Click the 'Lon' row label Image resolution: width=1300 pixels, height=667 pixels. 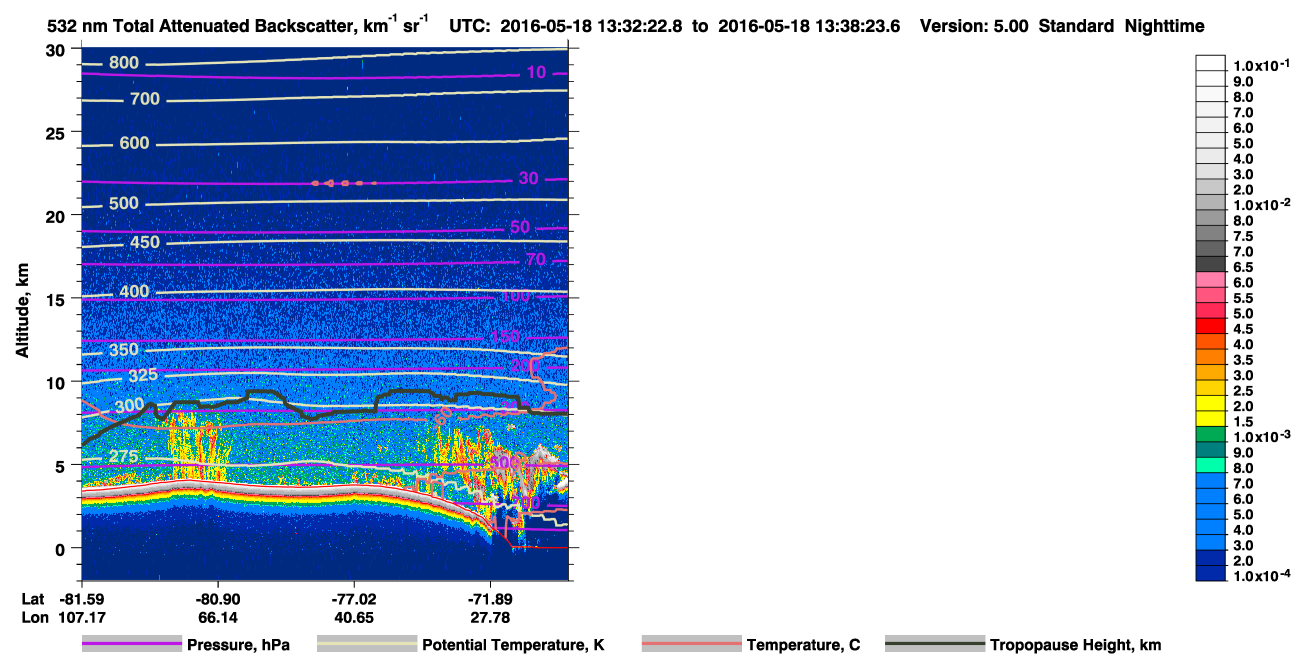pos(33,617)
